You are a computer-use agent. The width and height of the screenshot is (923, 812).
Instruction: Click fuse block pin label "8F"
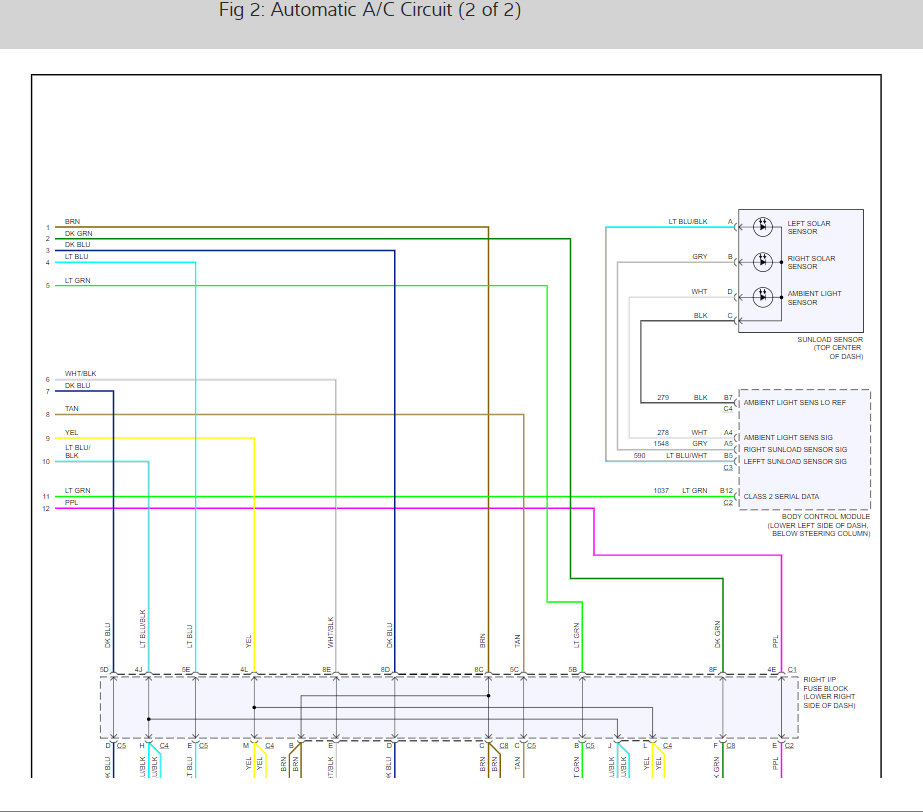coord(713,670)
